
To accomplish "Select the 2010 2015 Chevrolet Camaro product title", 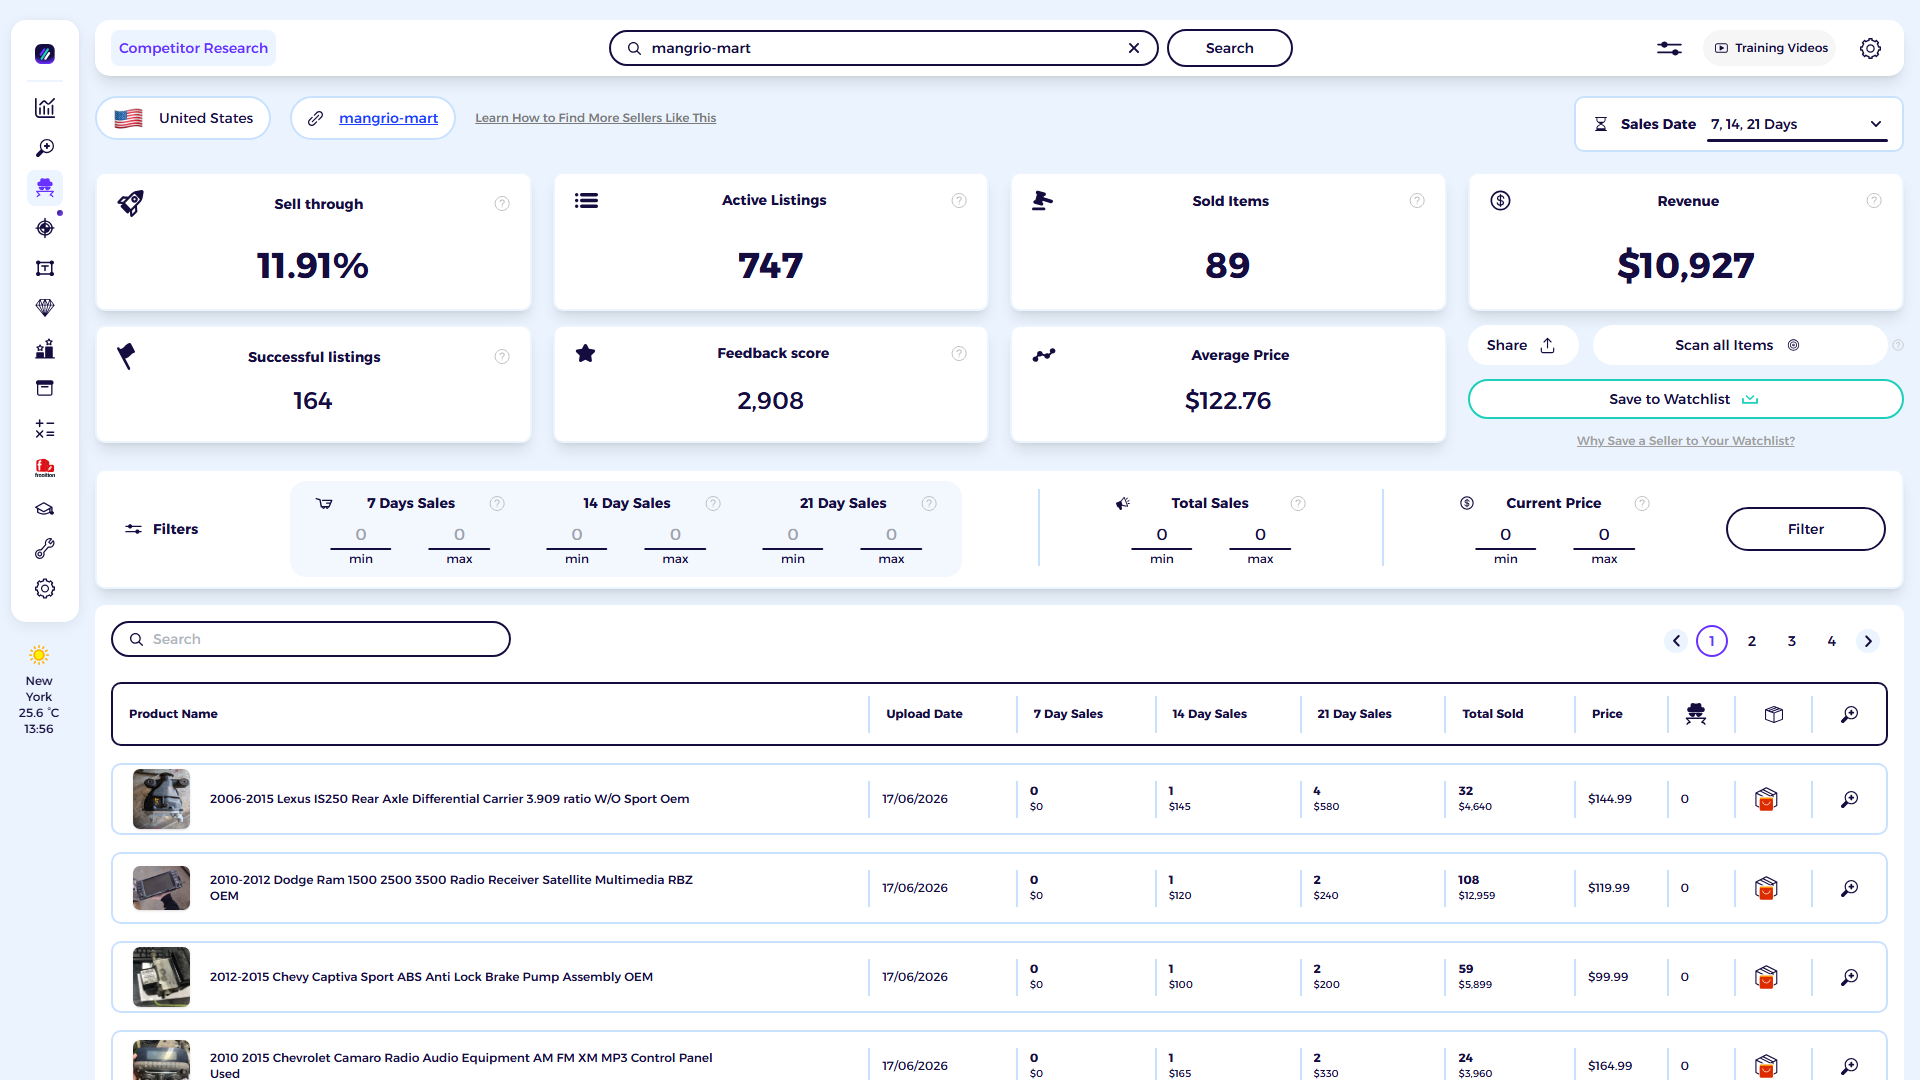I will pos(461,1066).
